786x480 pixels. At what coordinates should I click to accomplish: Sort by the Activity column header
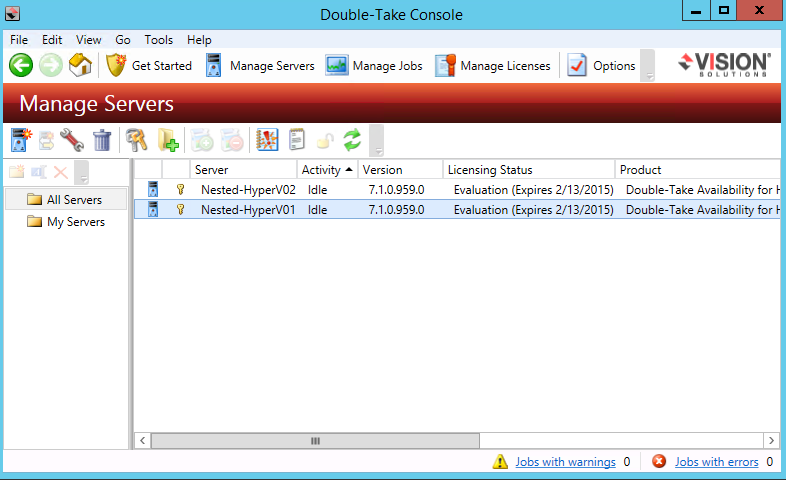click(327, 170)
